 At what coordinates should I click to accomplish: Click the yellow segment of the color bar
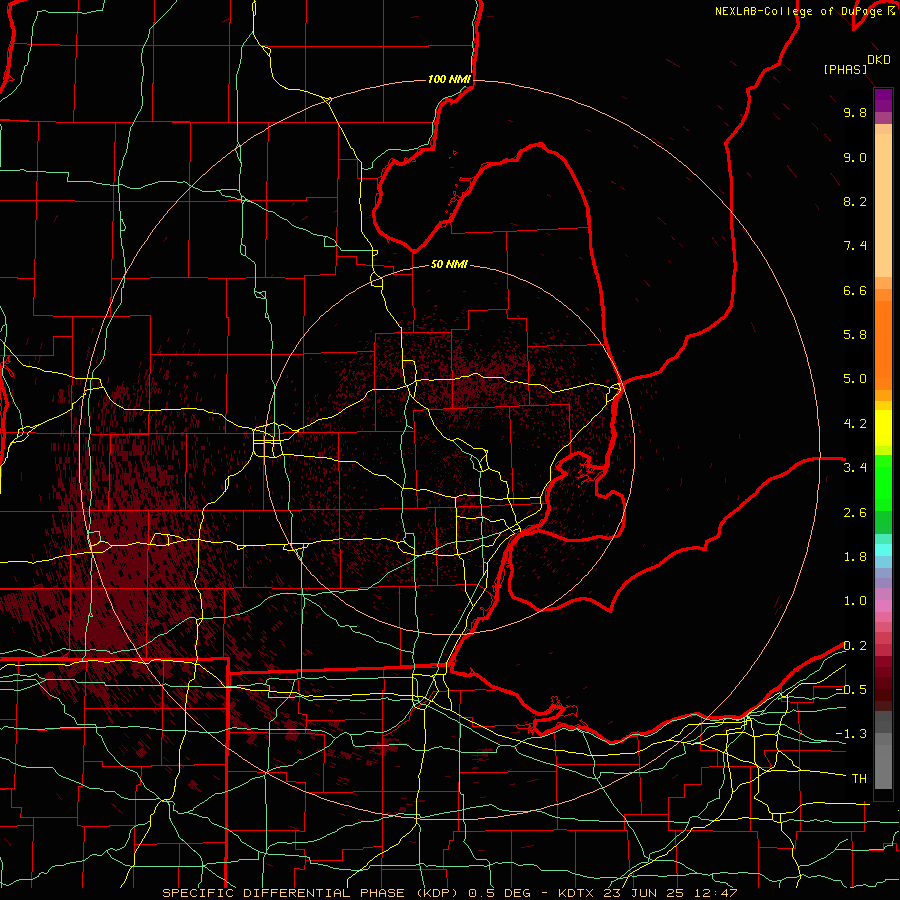883,428
